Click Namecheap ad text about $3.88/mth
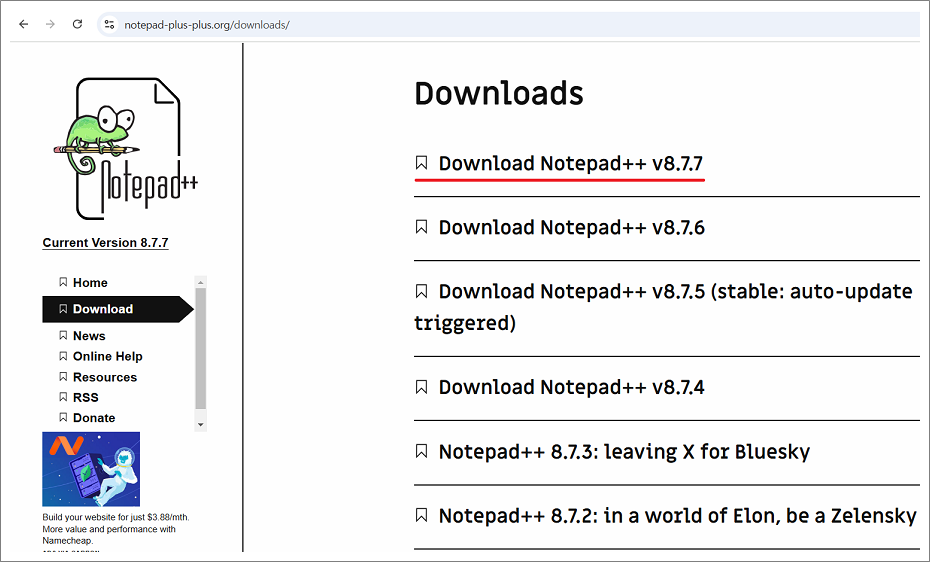The width and height of the screenshot is (930, 562). (x=116, y=529)
